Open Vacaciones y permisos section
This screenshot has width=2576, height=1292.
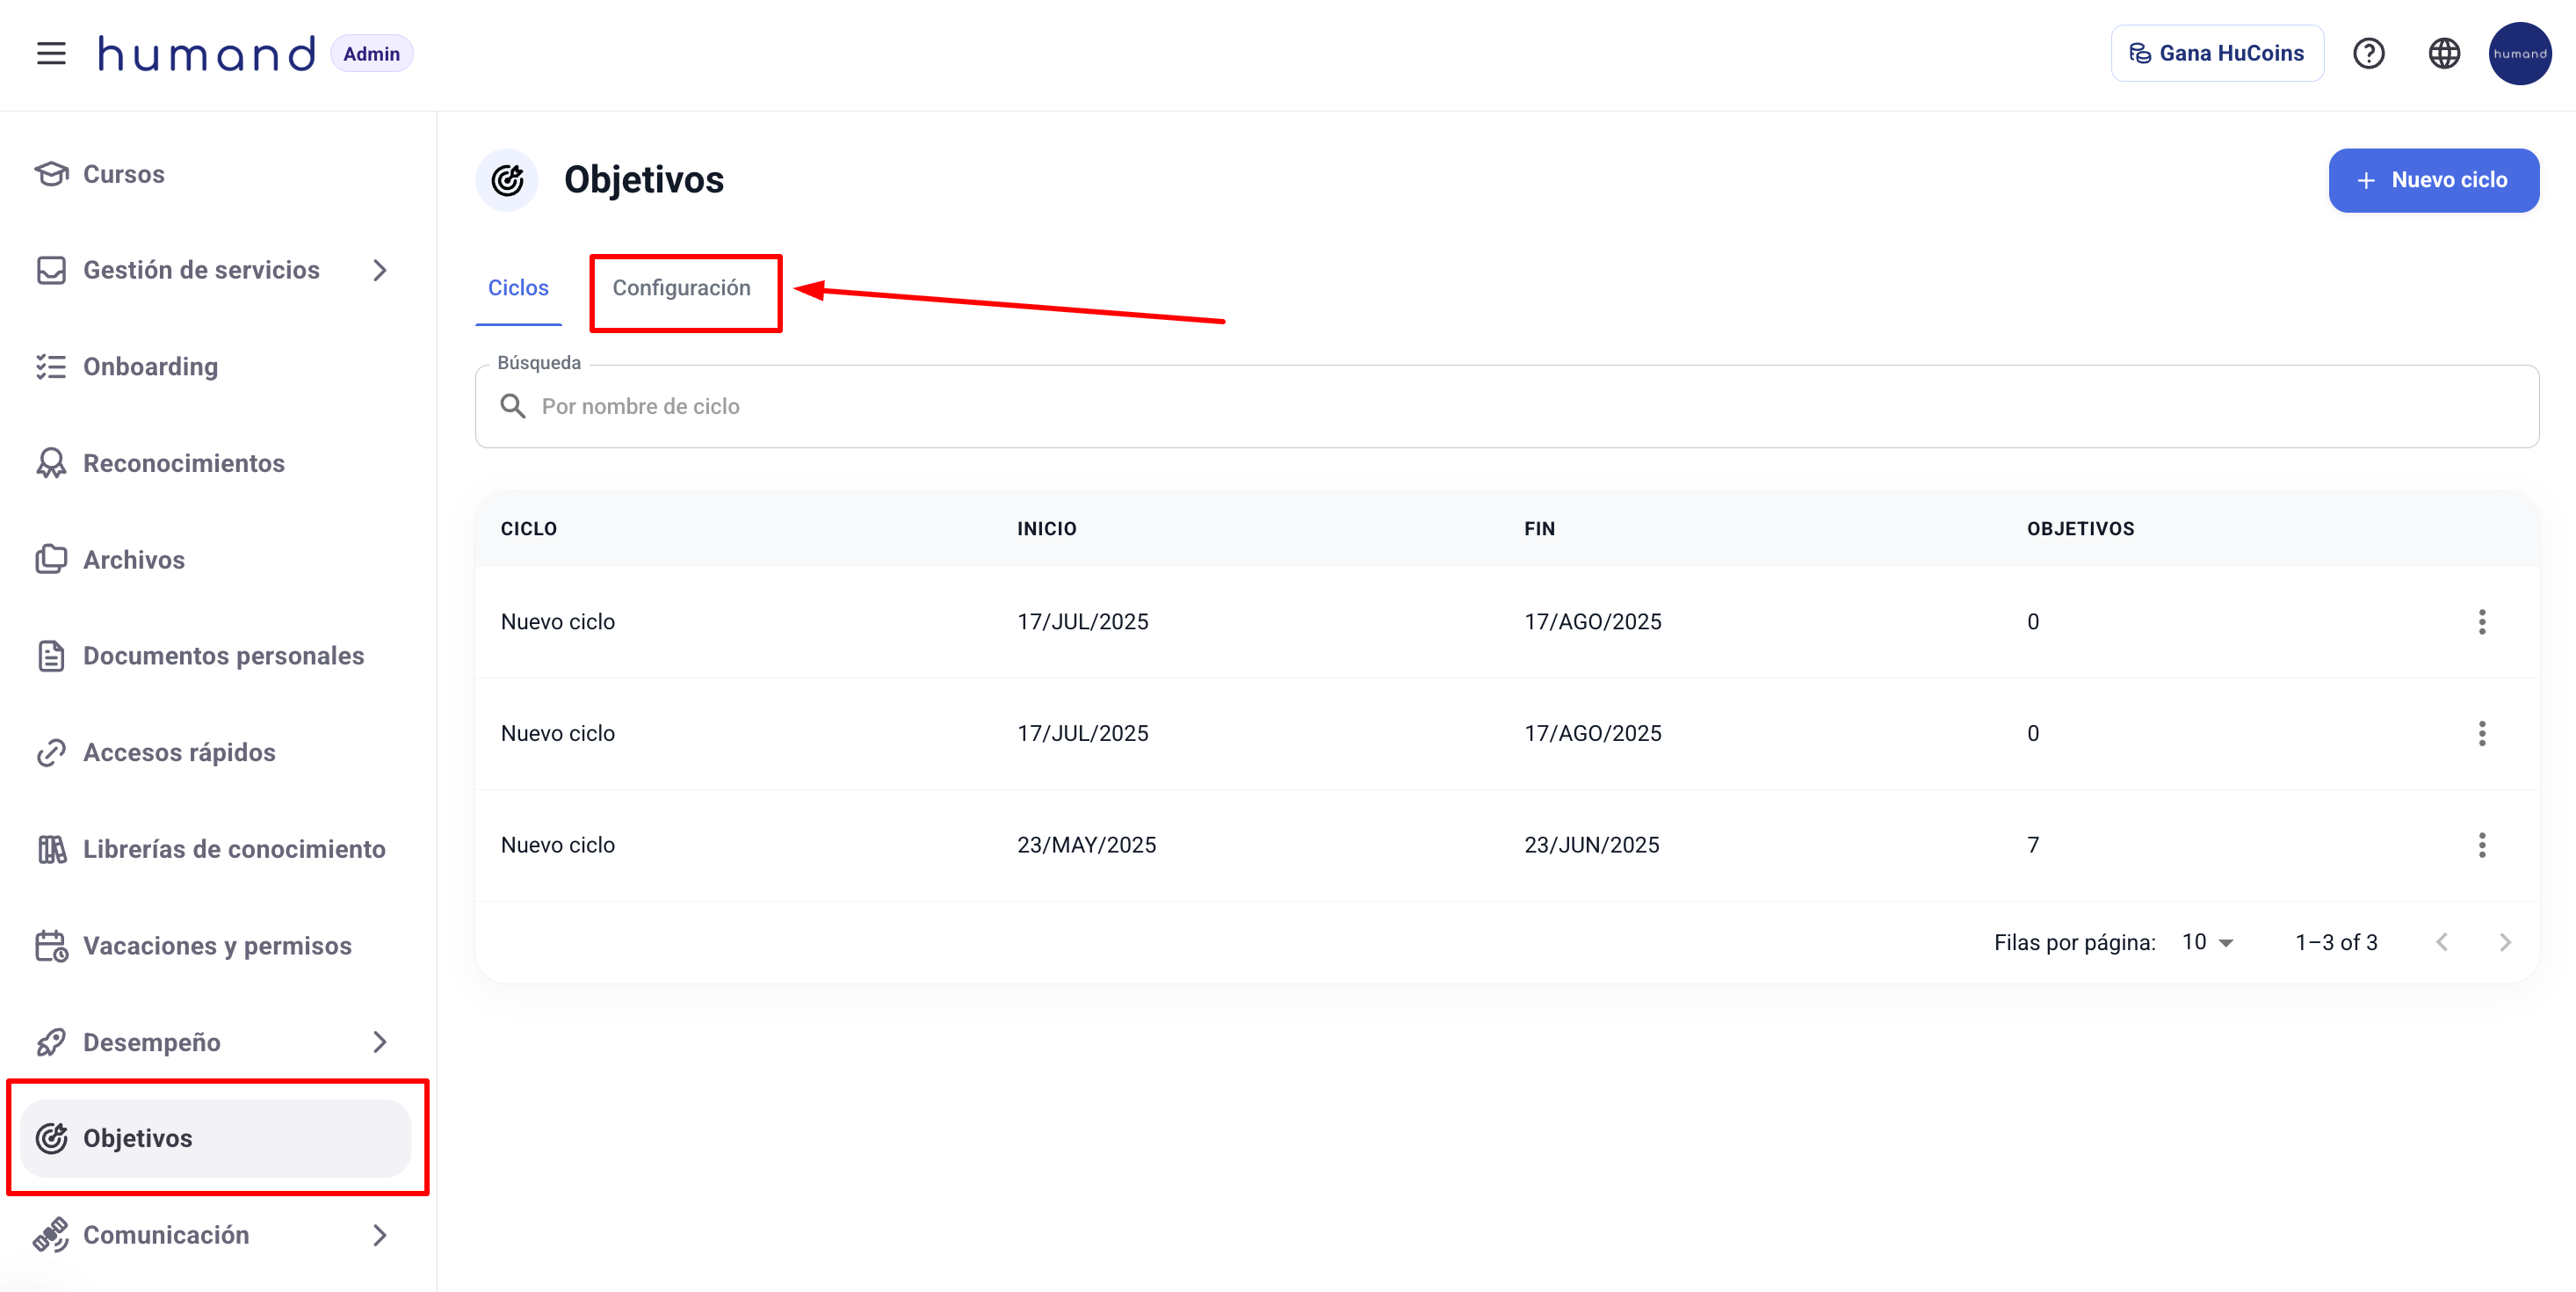217,946
